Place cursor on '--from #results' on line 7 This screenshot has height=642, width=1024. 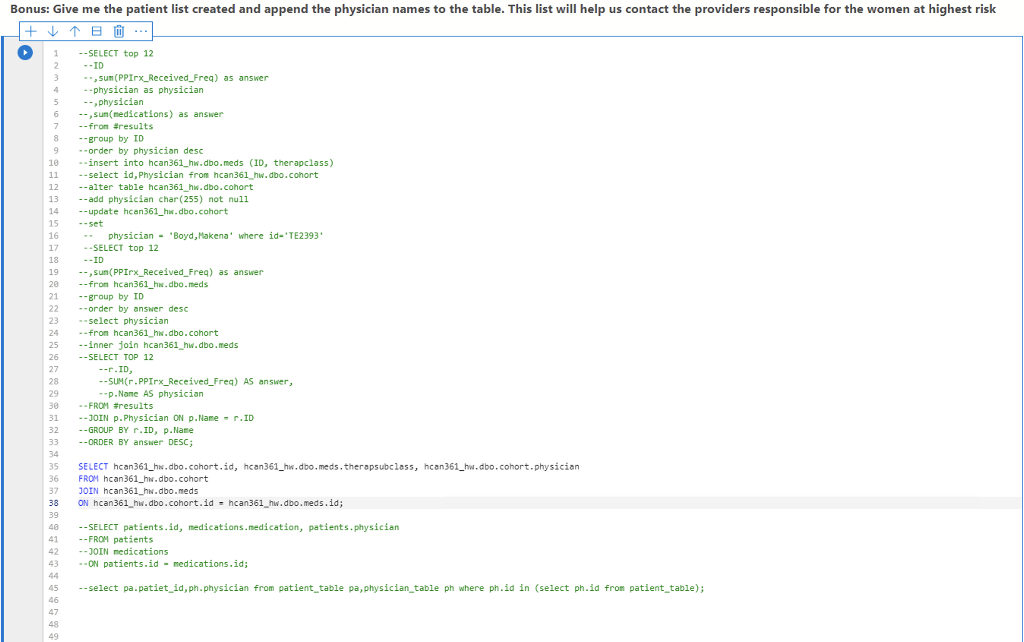point(116,127)
